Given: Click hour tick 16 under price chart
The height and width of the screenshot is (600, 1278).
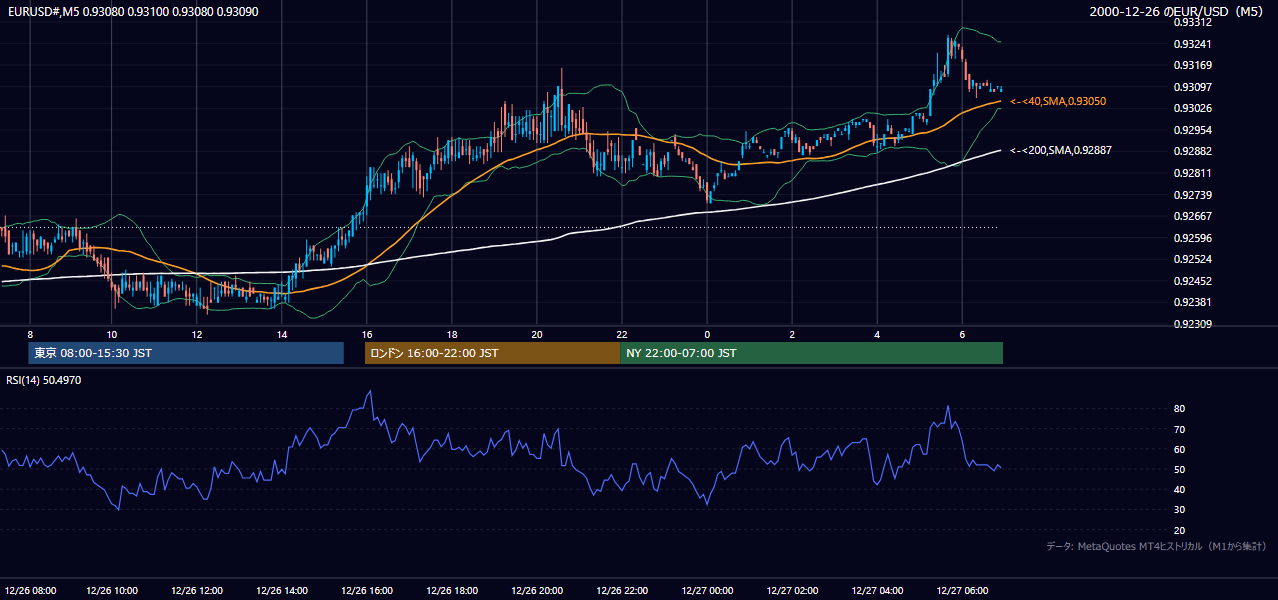Looking at the screenshot, I should tap(367, 334).
